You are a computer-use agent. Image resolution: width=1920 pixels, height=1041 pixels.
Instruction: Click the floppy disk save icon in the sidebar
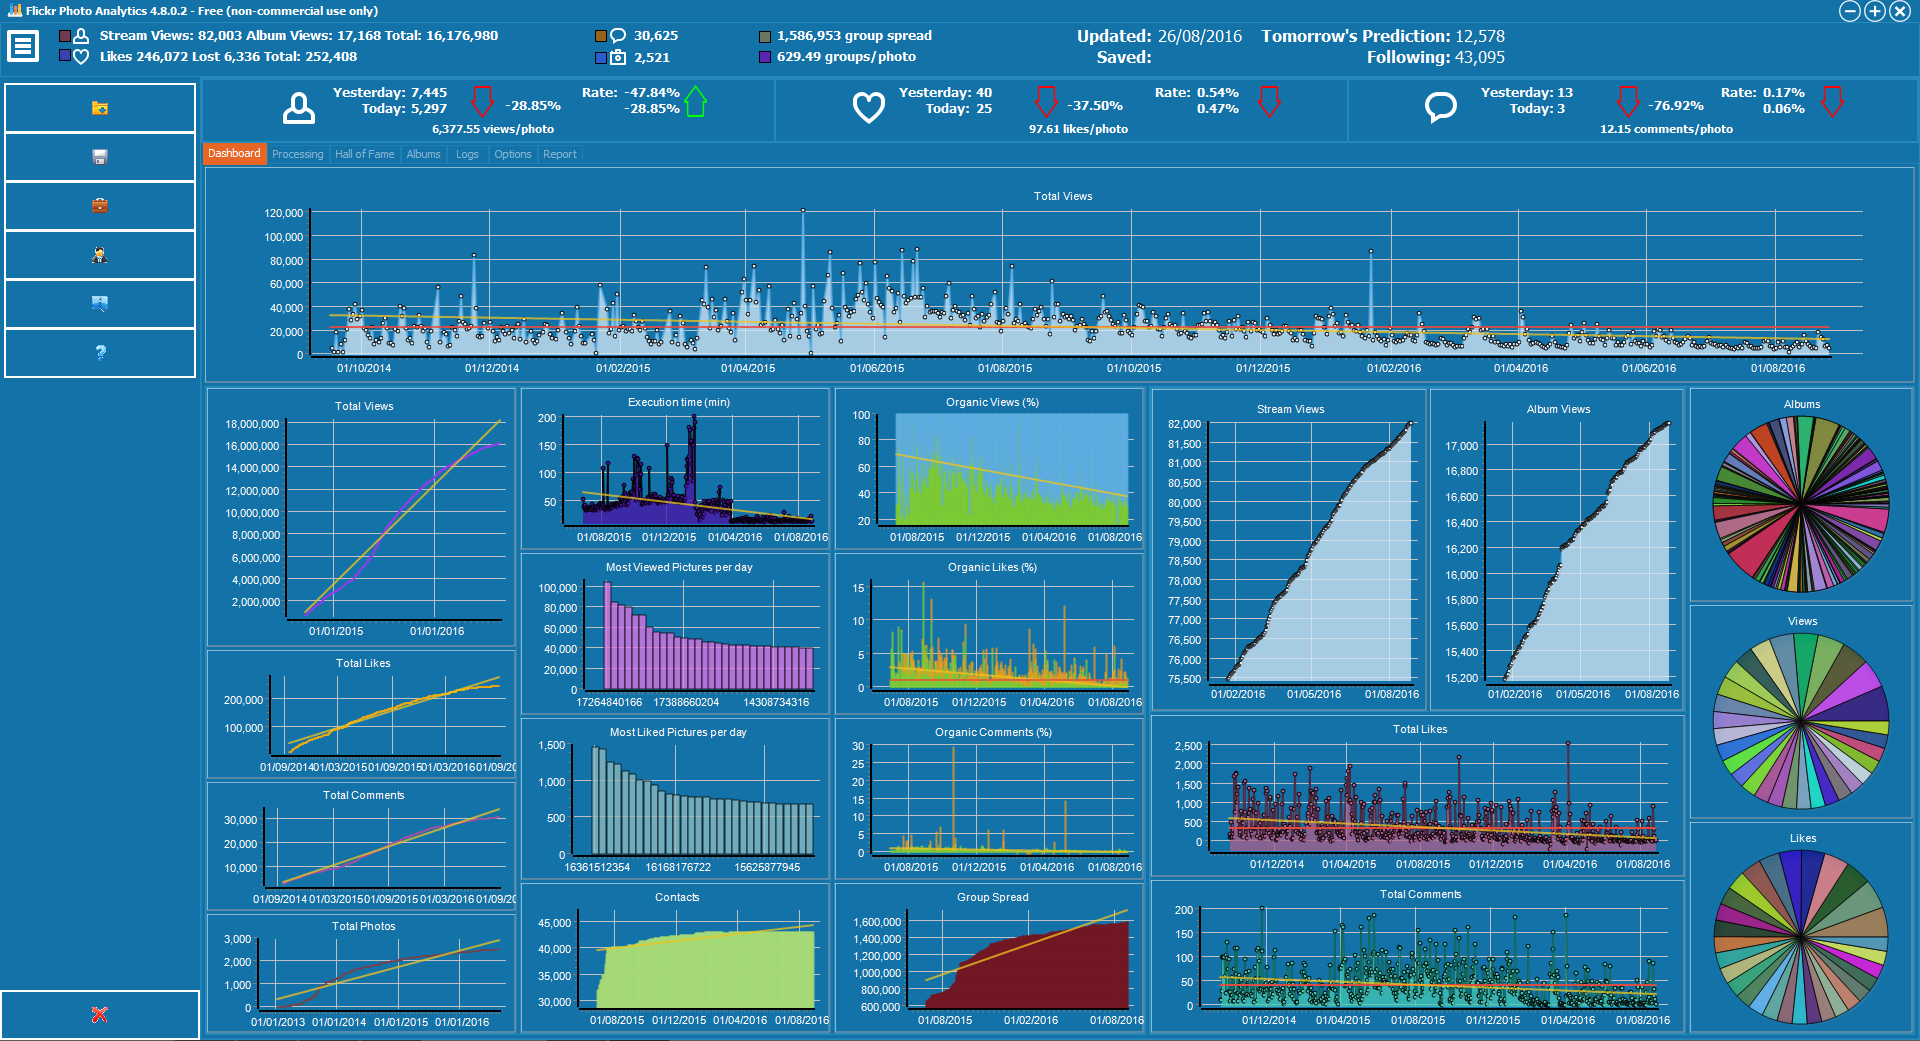[x=99, y=157]
